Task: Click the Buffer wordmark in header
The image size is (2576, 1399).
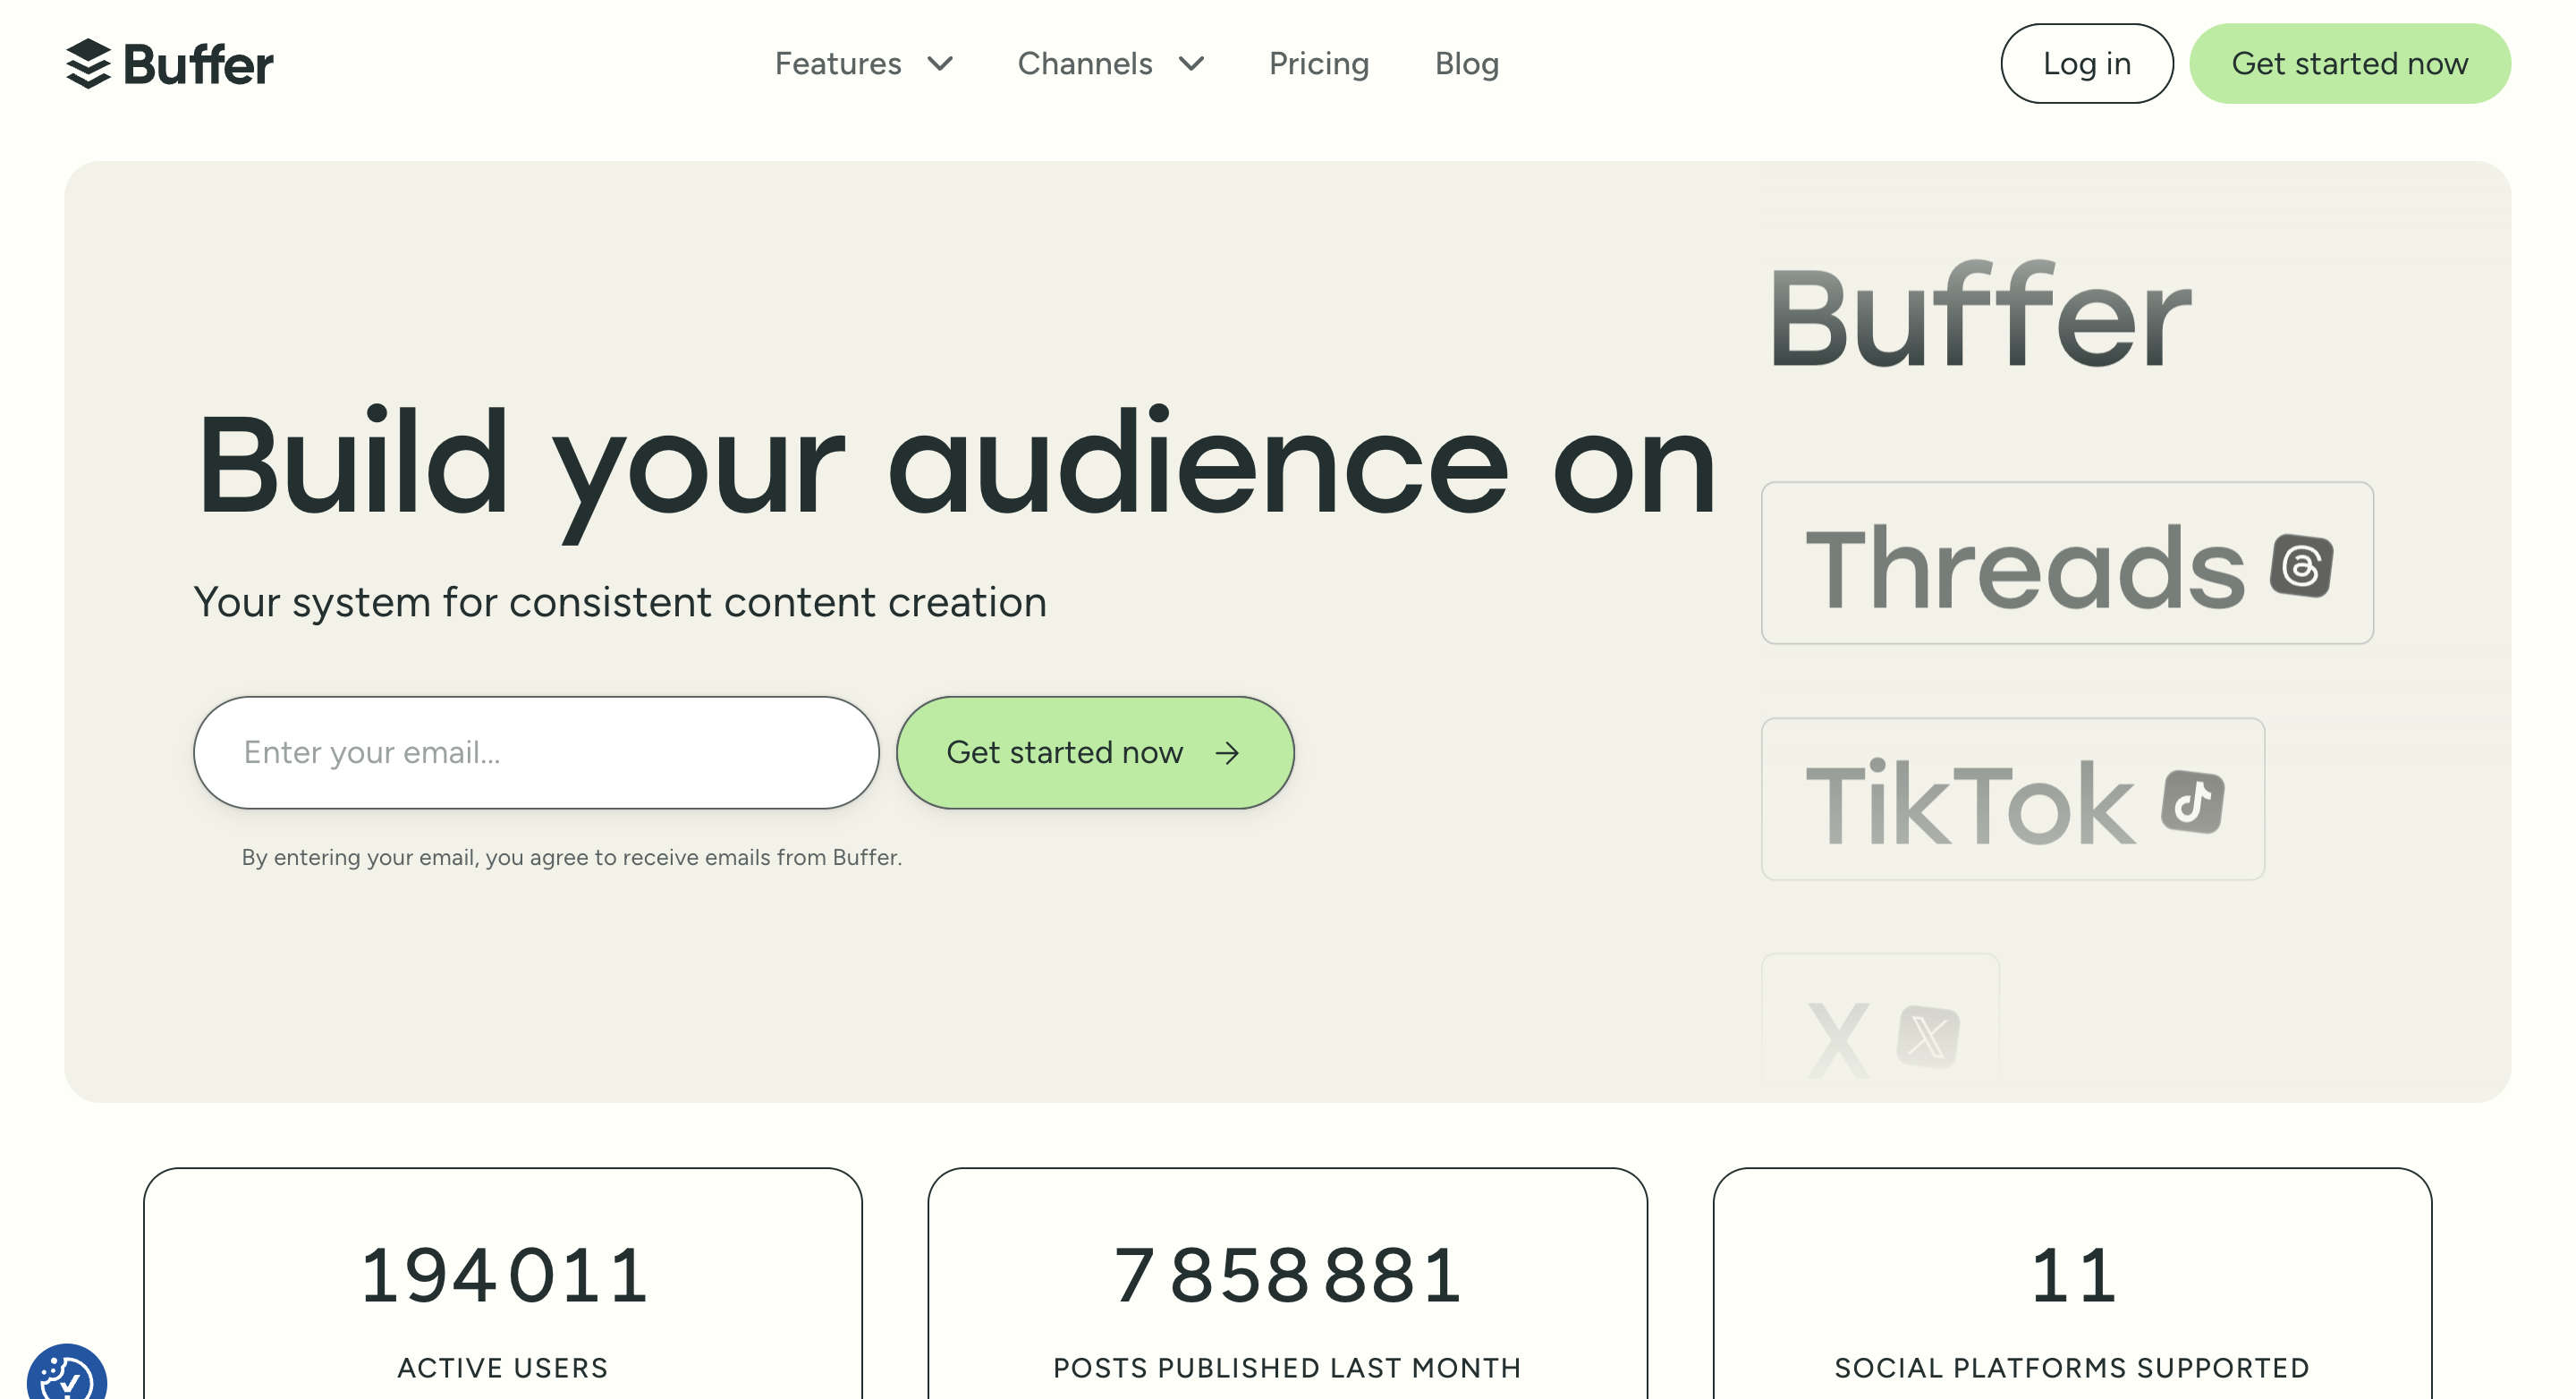Action: 198,65
